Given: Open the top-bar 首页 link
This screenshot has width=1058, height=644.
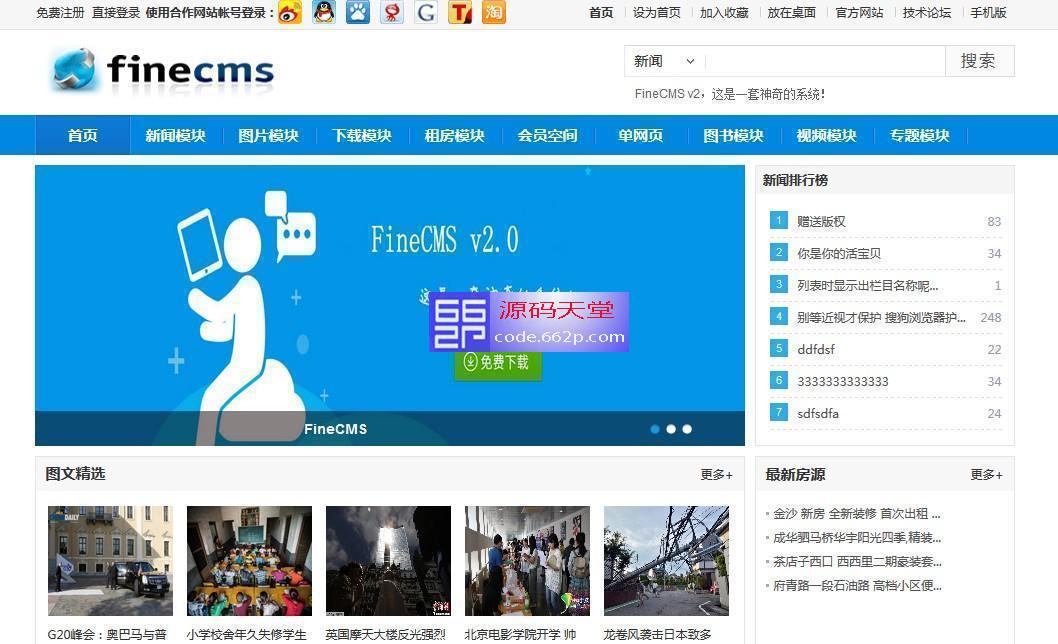Looking at the screenshot, I should (x=601, y=12).
